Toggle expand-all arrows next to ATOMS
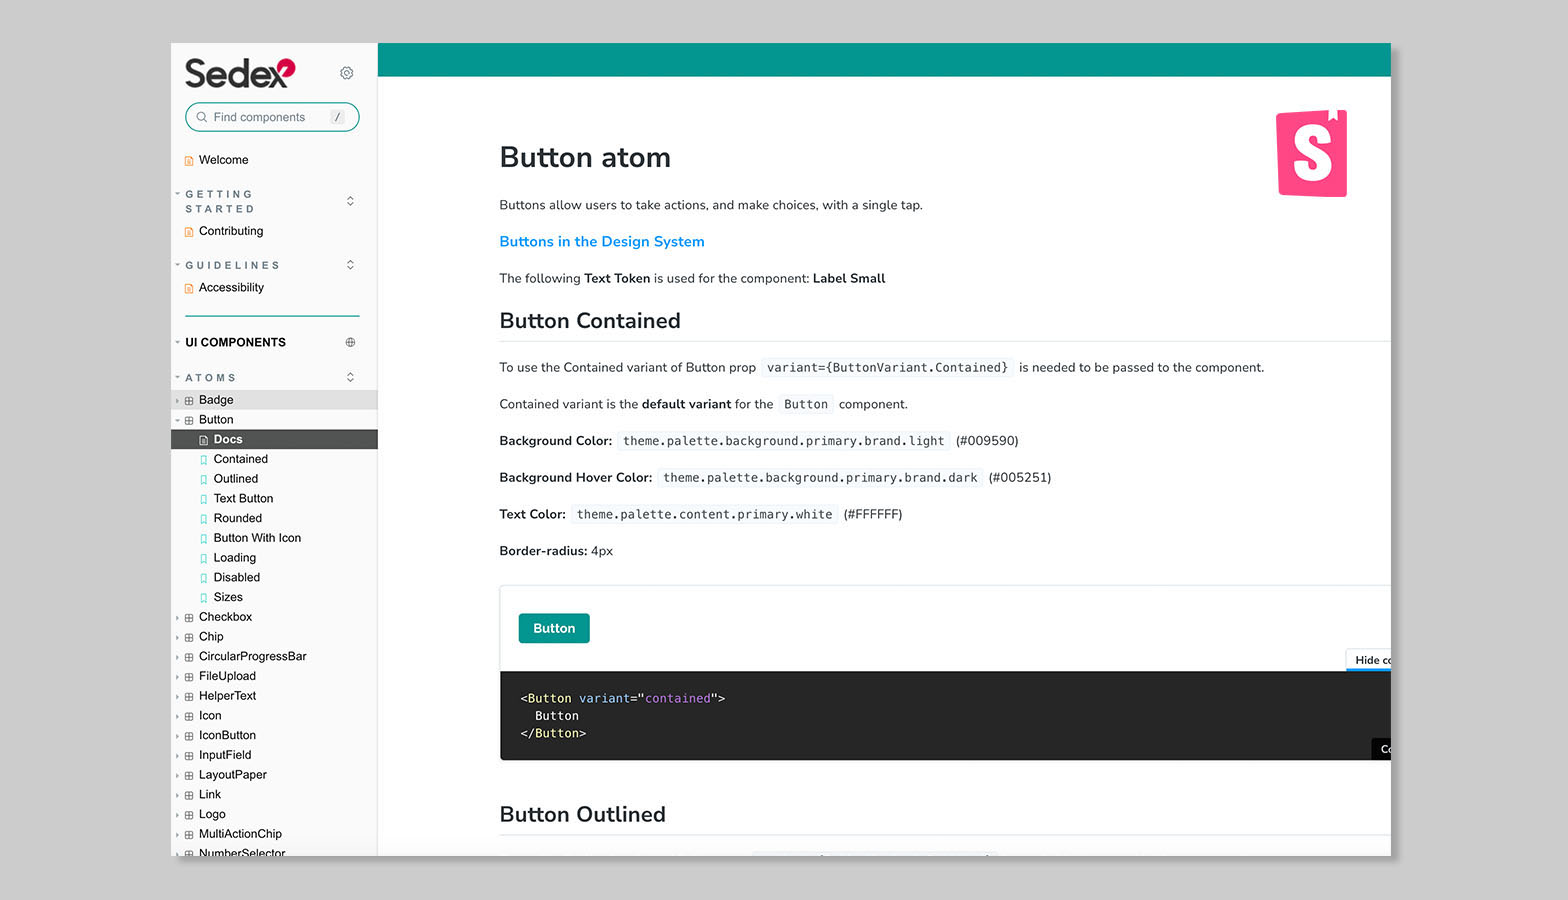Viewport: 1568px width, 900px height. pos(350,377)
